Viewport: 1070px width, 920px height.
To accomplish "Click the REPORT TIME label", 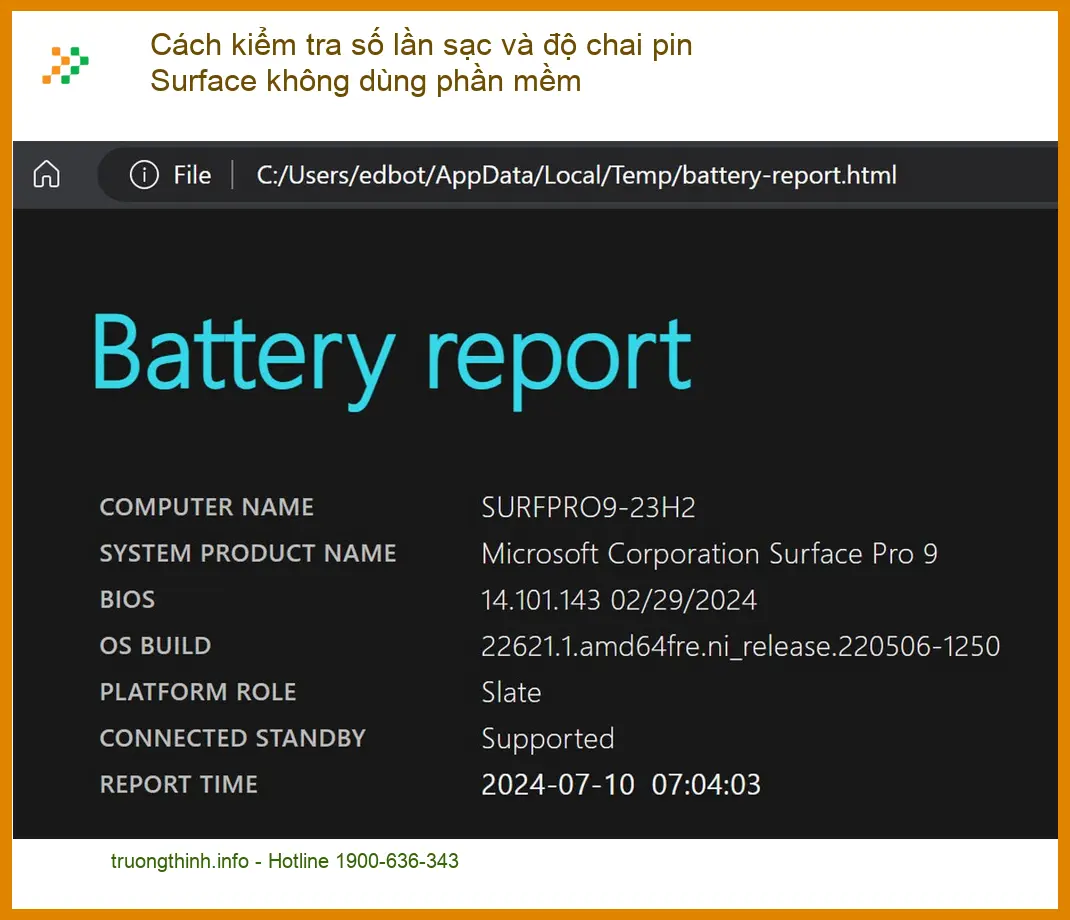I will coord(179,784).
